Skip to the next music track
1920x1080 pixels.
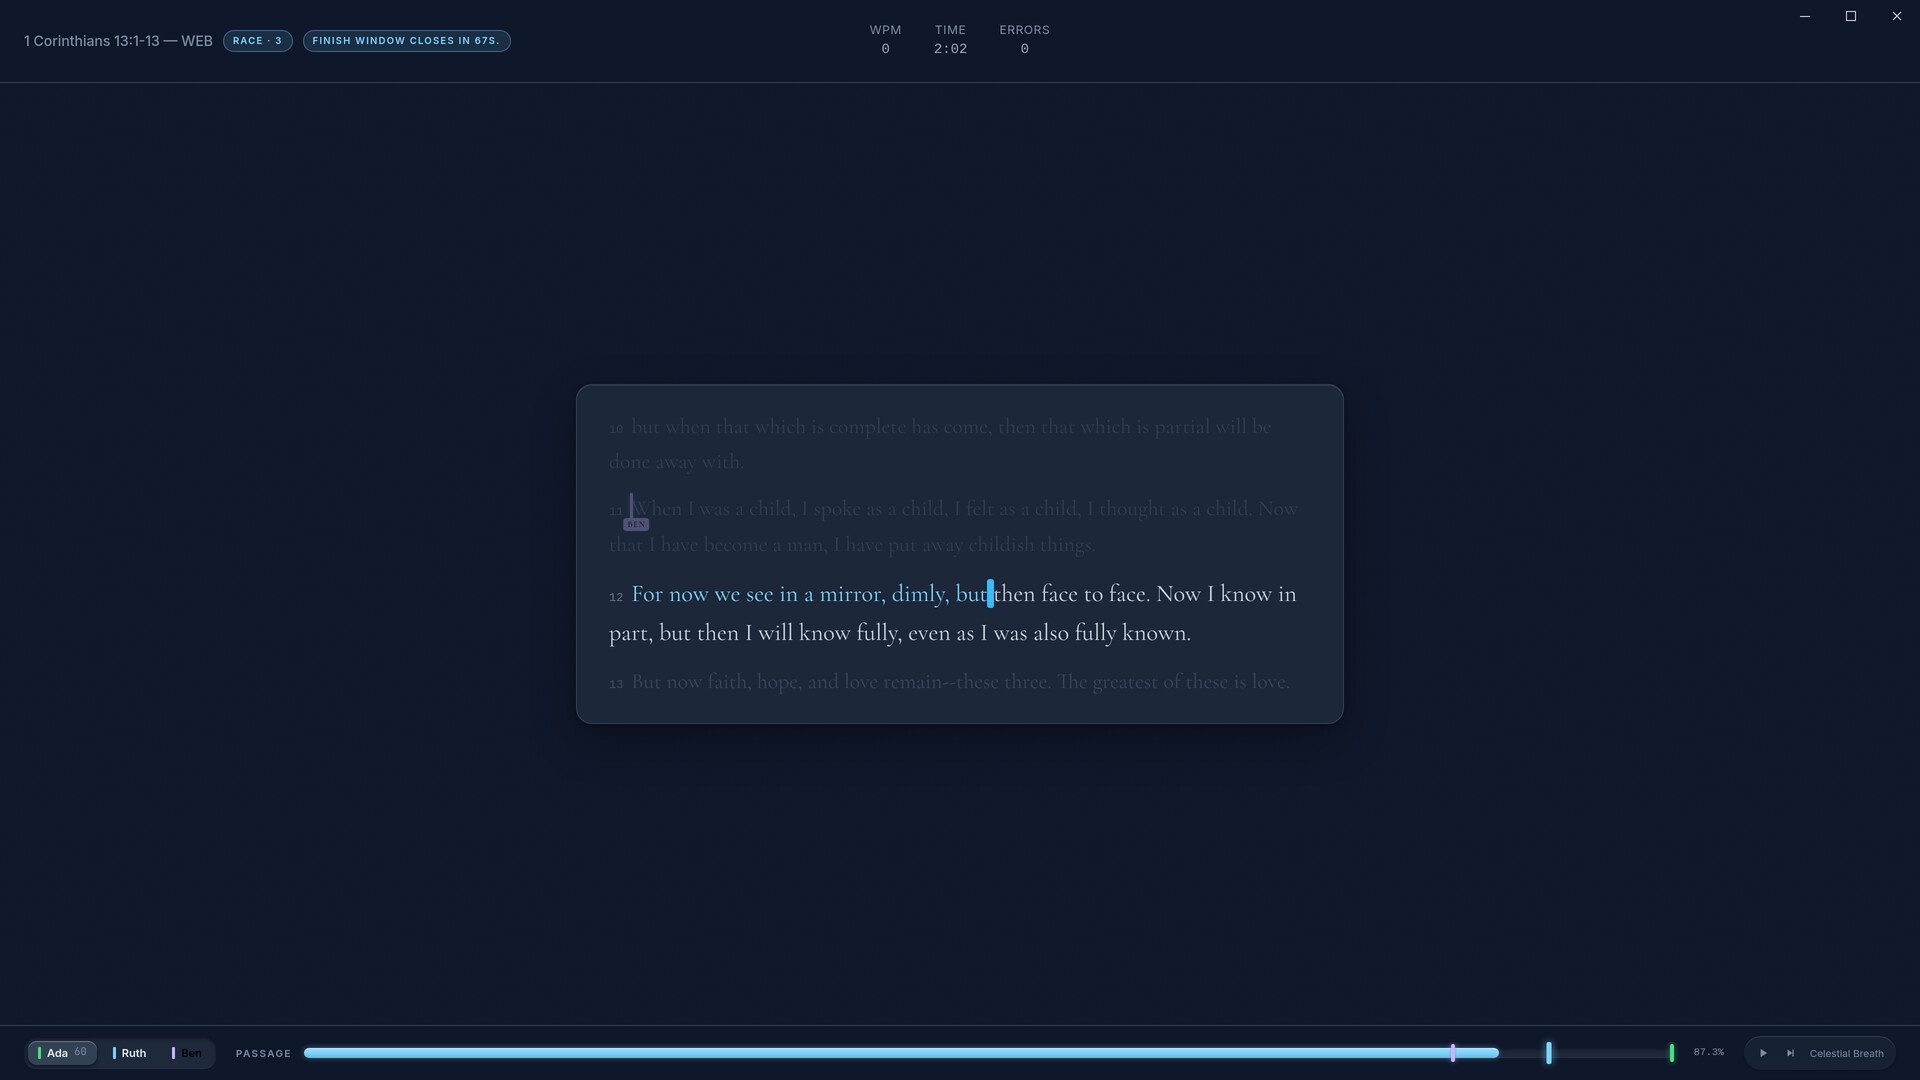coord(1790,1053)
